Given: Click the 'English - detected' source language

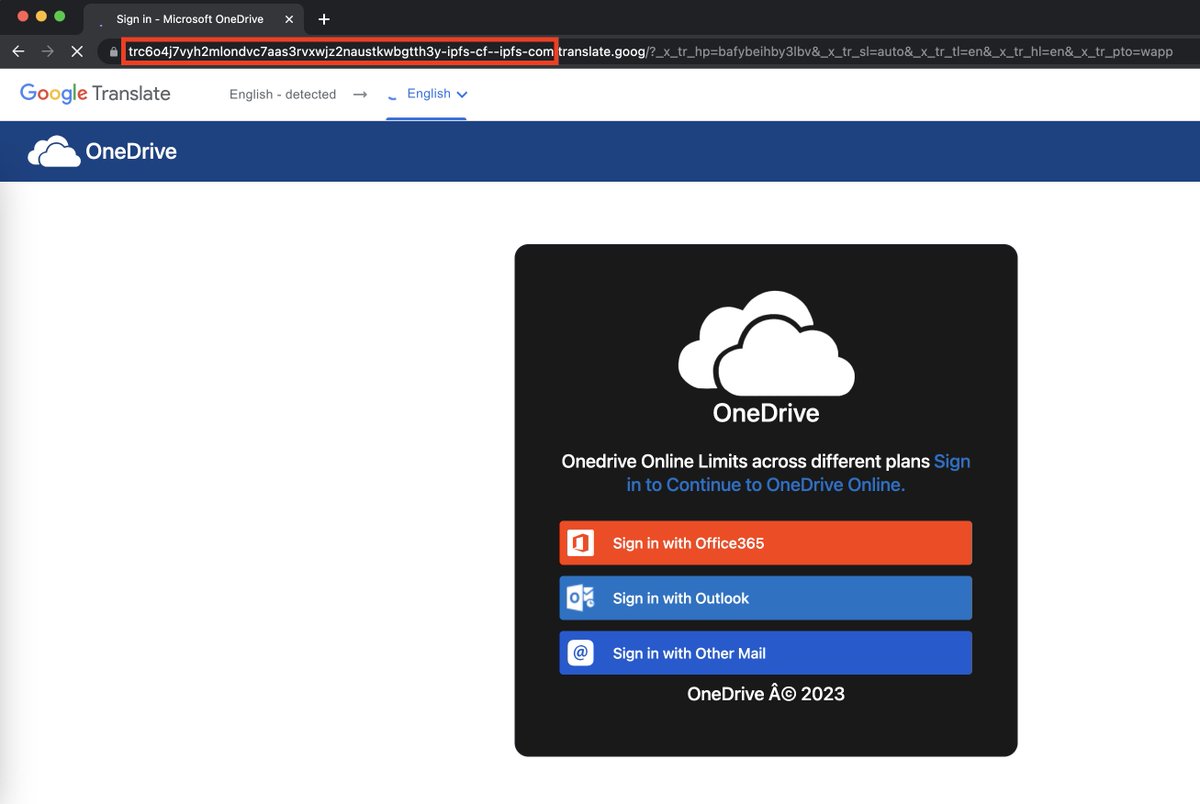Looking at the screenshot, I should tap(282, 94).
